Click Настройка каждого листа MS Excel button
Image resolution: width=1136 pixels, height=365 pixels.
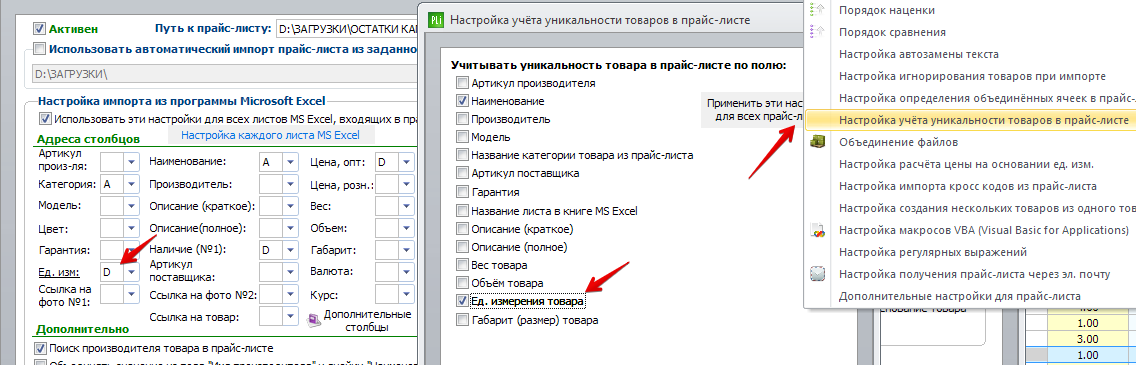[x=270, y=135]
